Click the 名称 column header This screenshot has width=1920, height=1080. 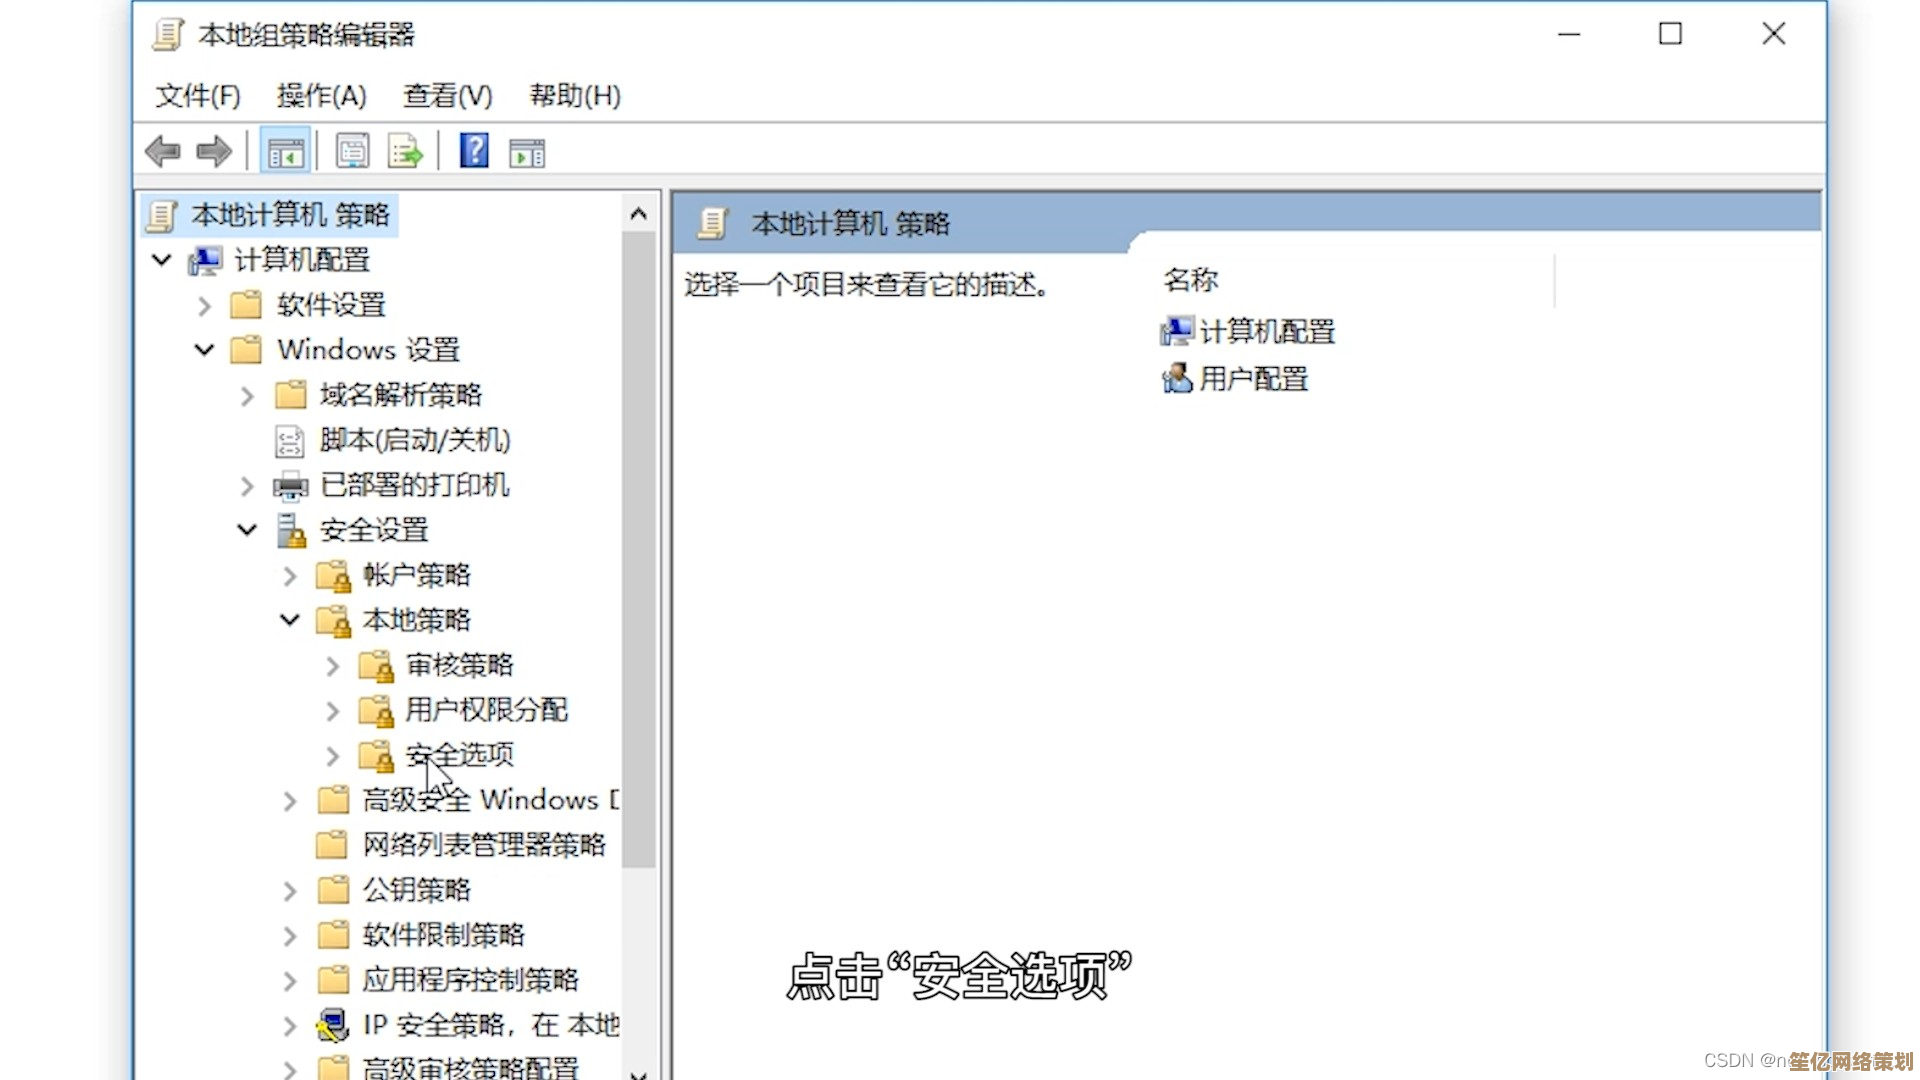[x=1191, y=280]
